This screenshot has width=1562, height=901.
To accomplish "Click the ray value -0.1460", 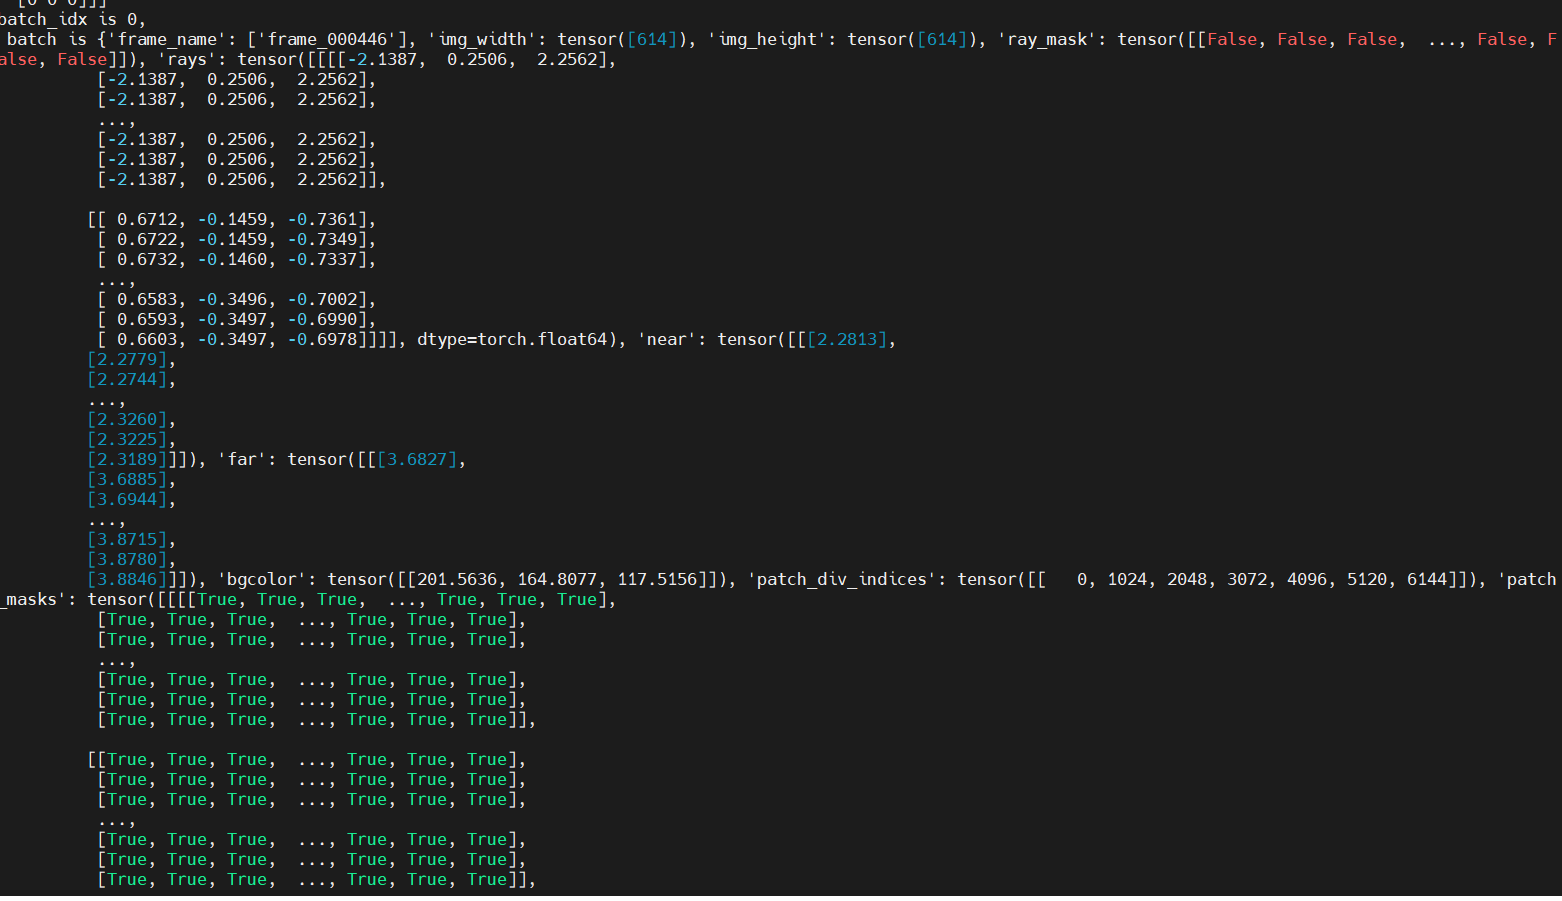I will click(x=232, y=259).
